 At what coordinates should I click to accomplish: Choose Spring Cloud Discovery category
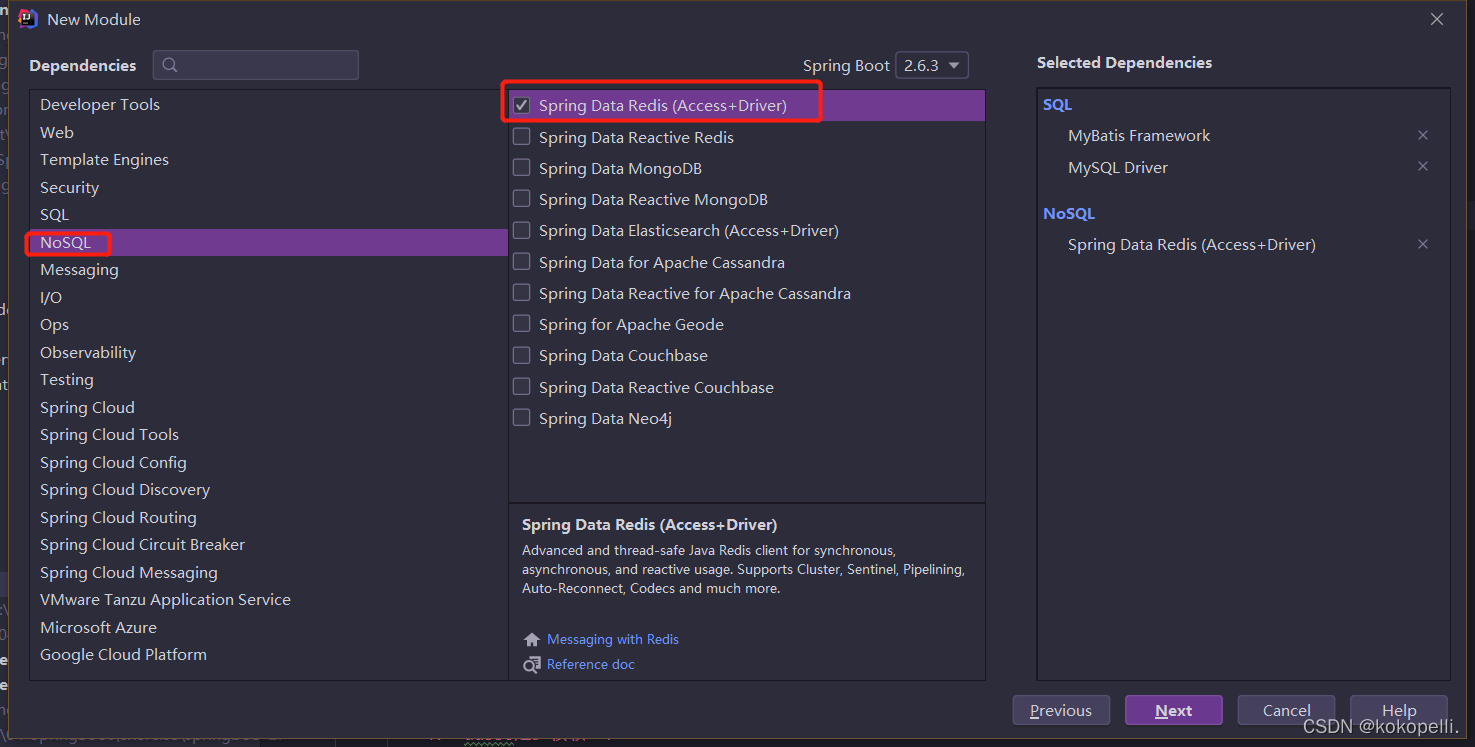click(x=269, y=490)
